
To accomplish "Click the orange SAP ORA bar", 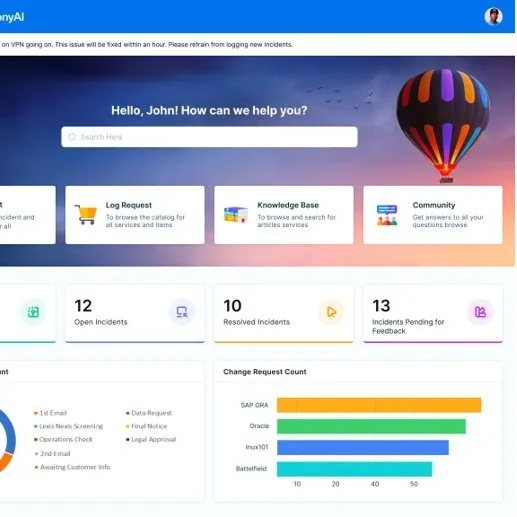I will pyautogui.click(x=379, y=405).
